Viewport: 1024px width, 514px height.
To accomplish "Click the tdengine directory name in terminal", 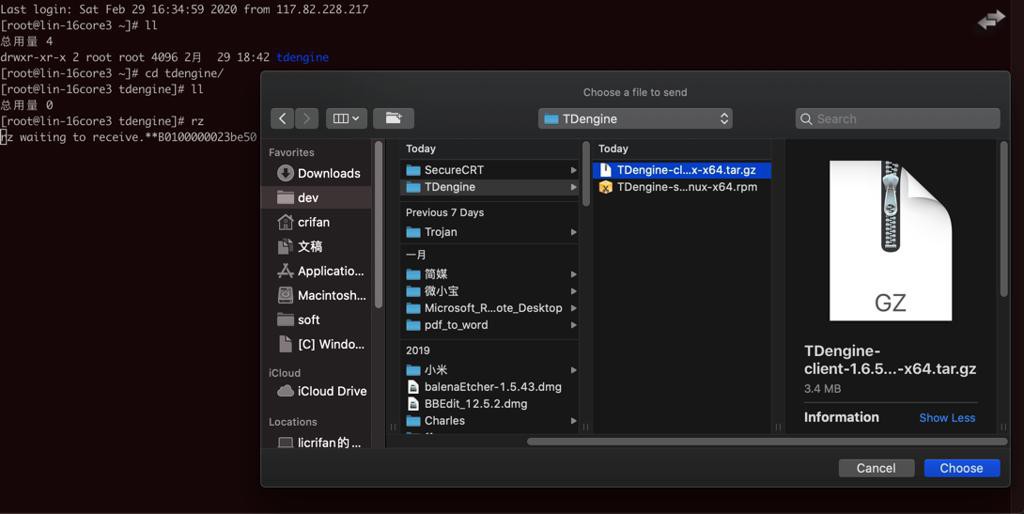I will pos(302,57).
